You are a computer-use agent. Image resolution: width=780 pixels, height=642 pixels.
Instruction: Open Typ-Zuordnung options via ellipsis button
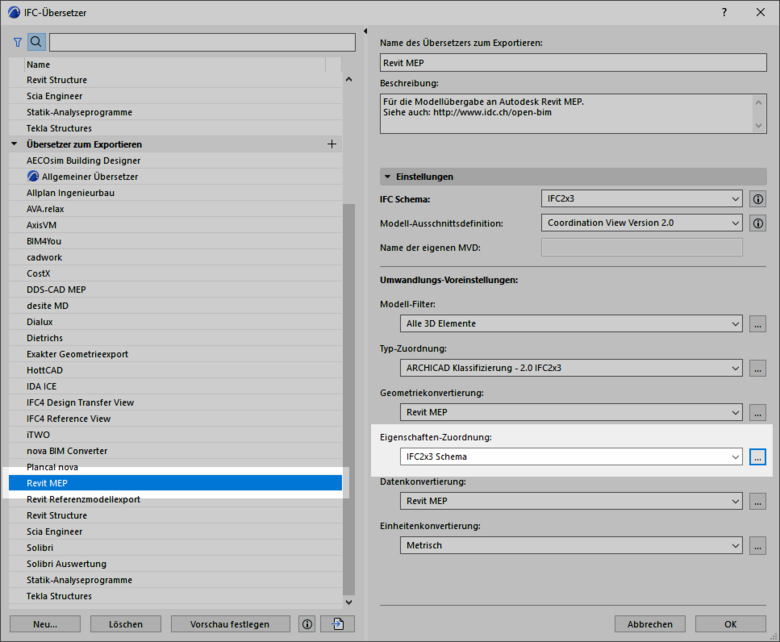(758, 368)
